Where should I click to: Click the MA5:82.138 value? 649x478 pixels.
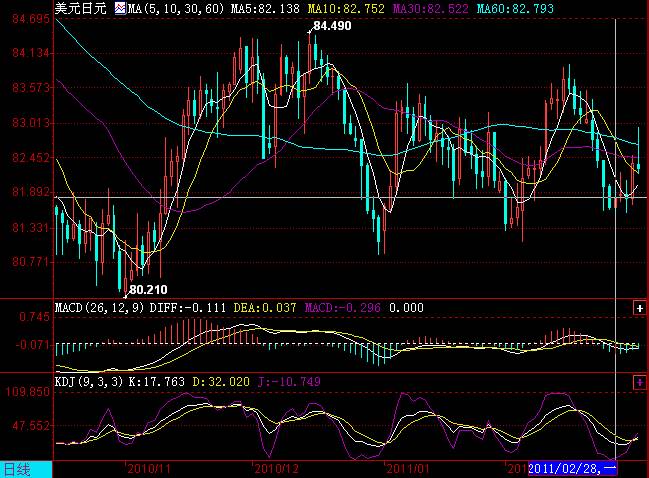tap(265, 8)
